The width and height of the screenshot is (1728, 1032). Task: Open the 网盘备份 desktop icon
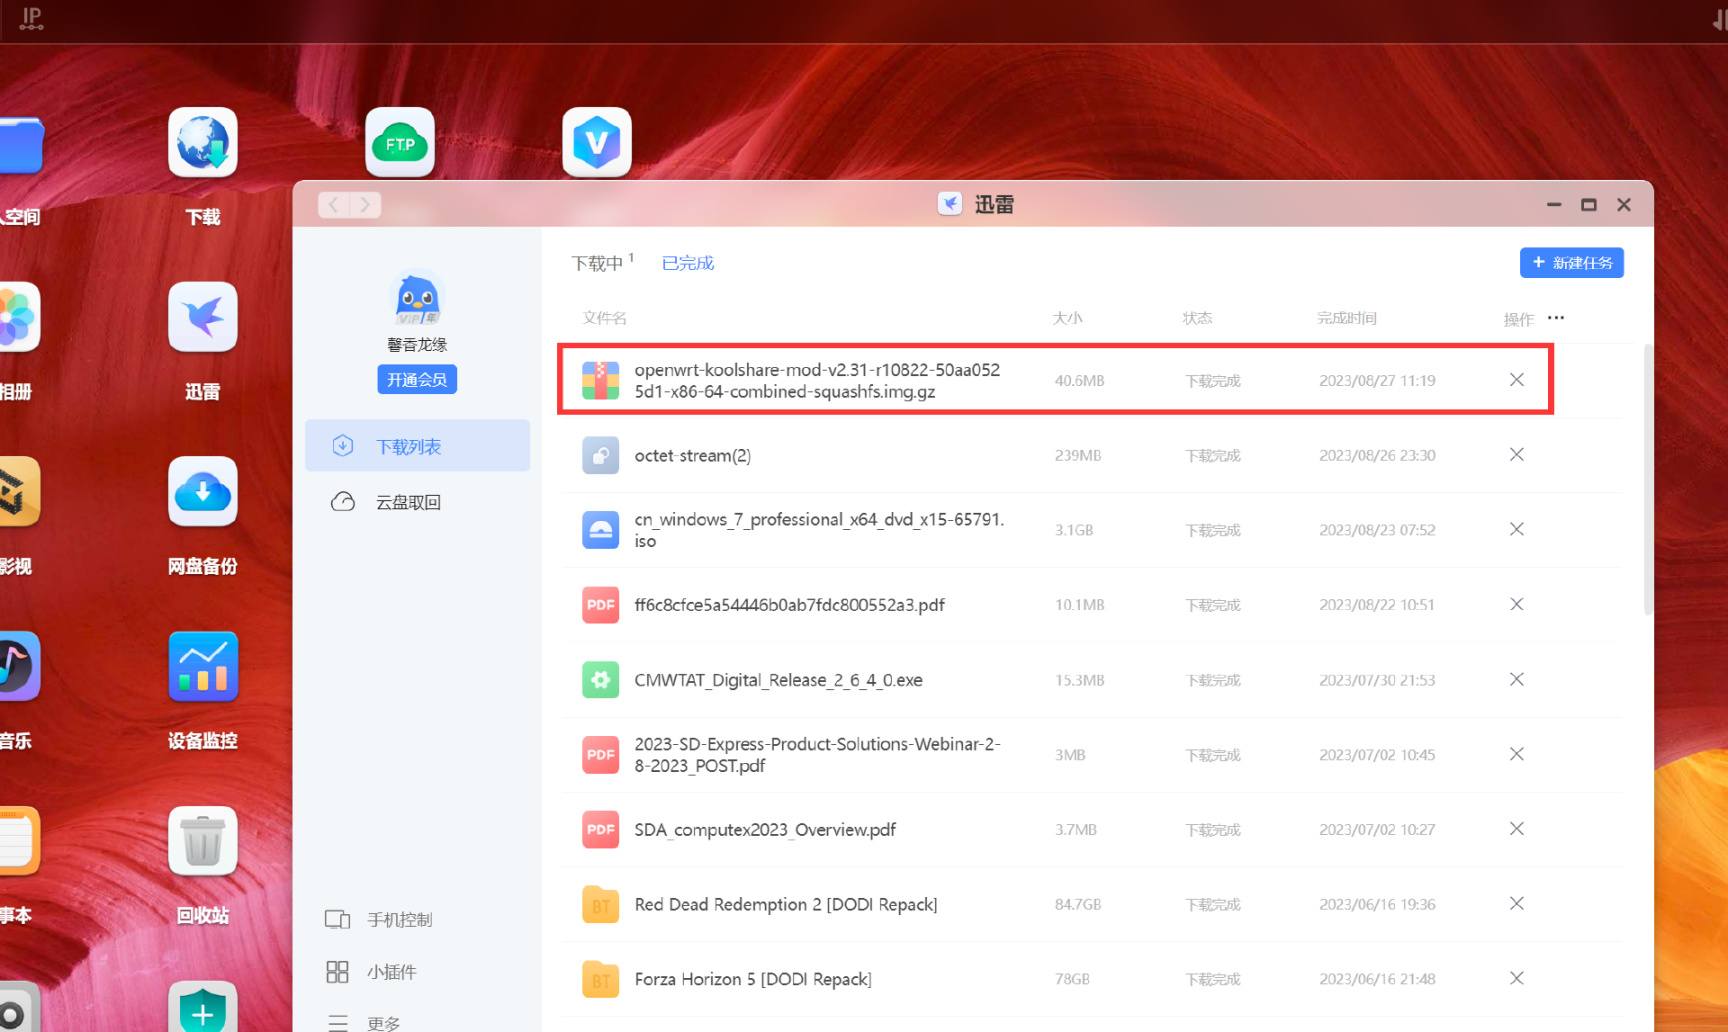coord(203,492)
